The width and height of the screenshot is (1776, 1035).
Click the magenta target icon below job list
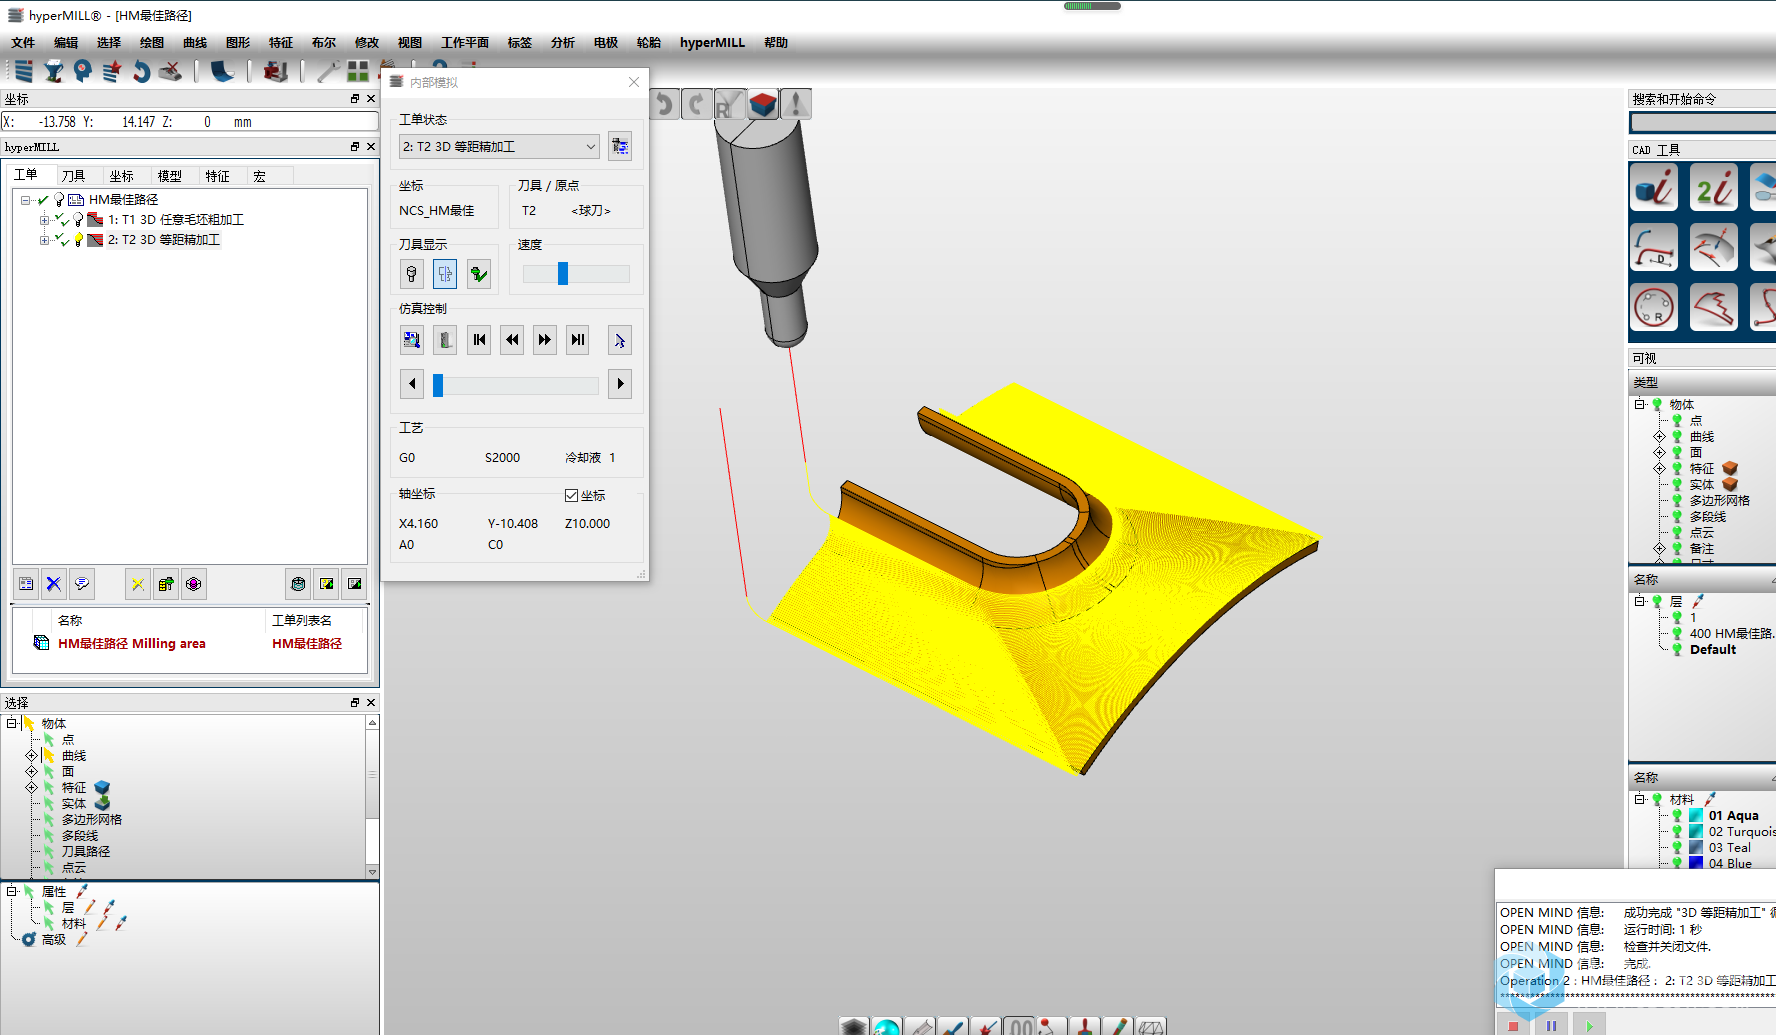click(194, 584)
